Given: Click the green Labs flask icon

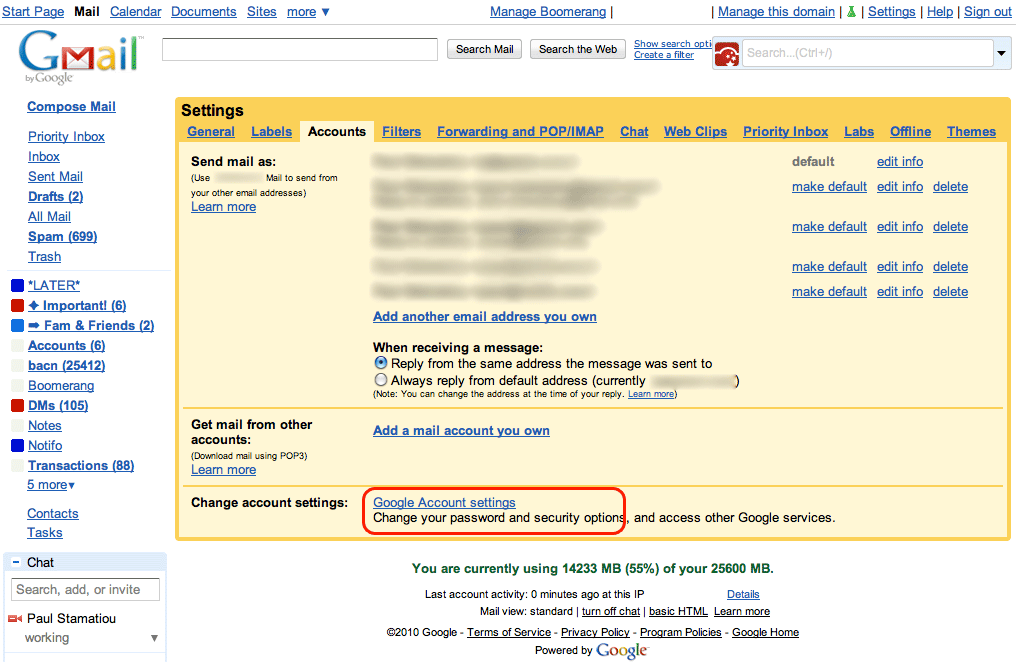Looking at the screenshot, I should (851, 12).
